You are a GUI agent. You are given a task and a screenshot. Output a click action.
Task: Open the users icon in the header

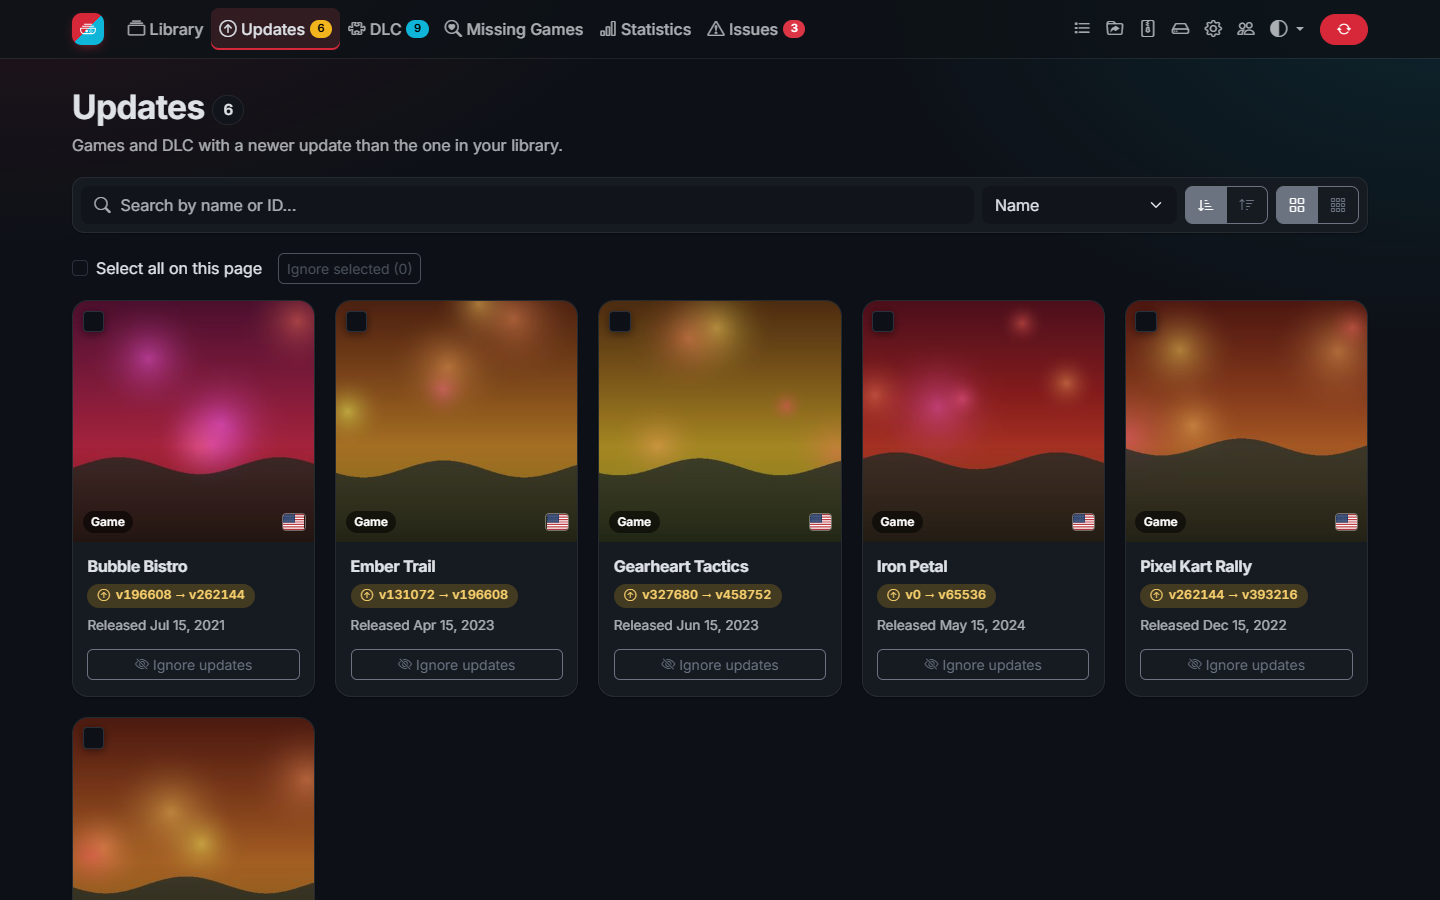[1246, 29]
